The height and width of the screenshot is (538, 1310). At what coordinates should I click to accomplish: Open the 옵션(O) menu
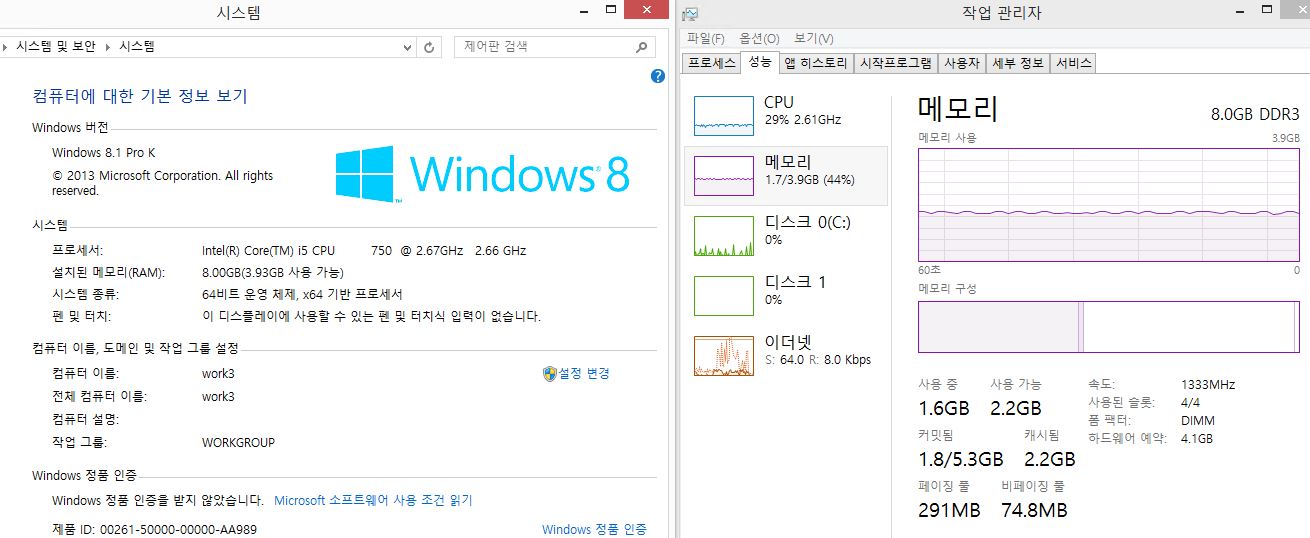pyautogui.click(x=759, y=38)
